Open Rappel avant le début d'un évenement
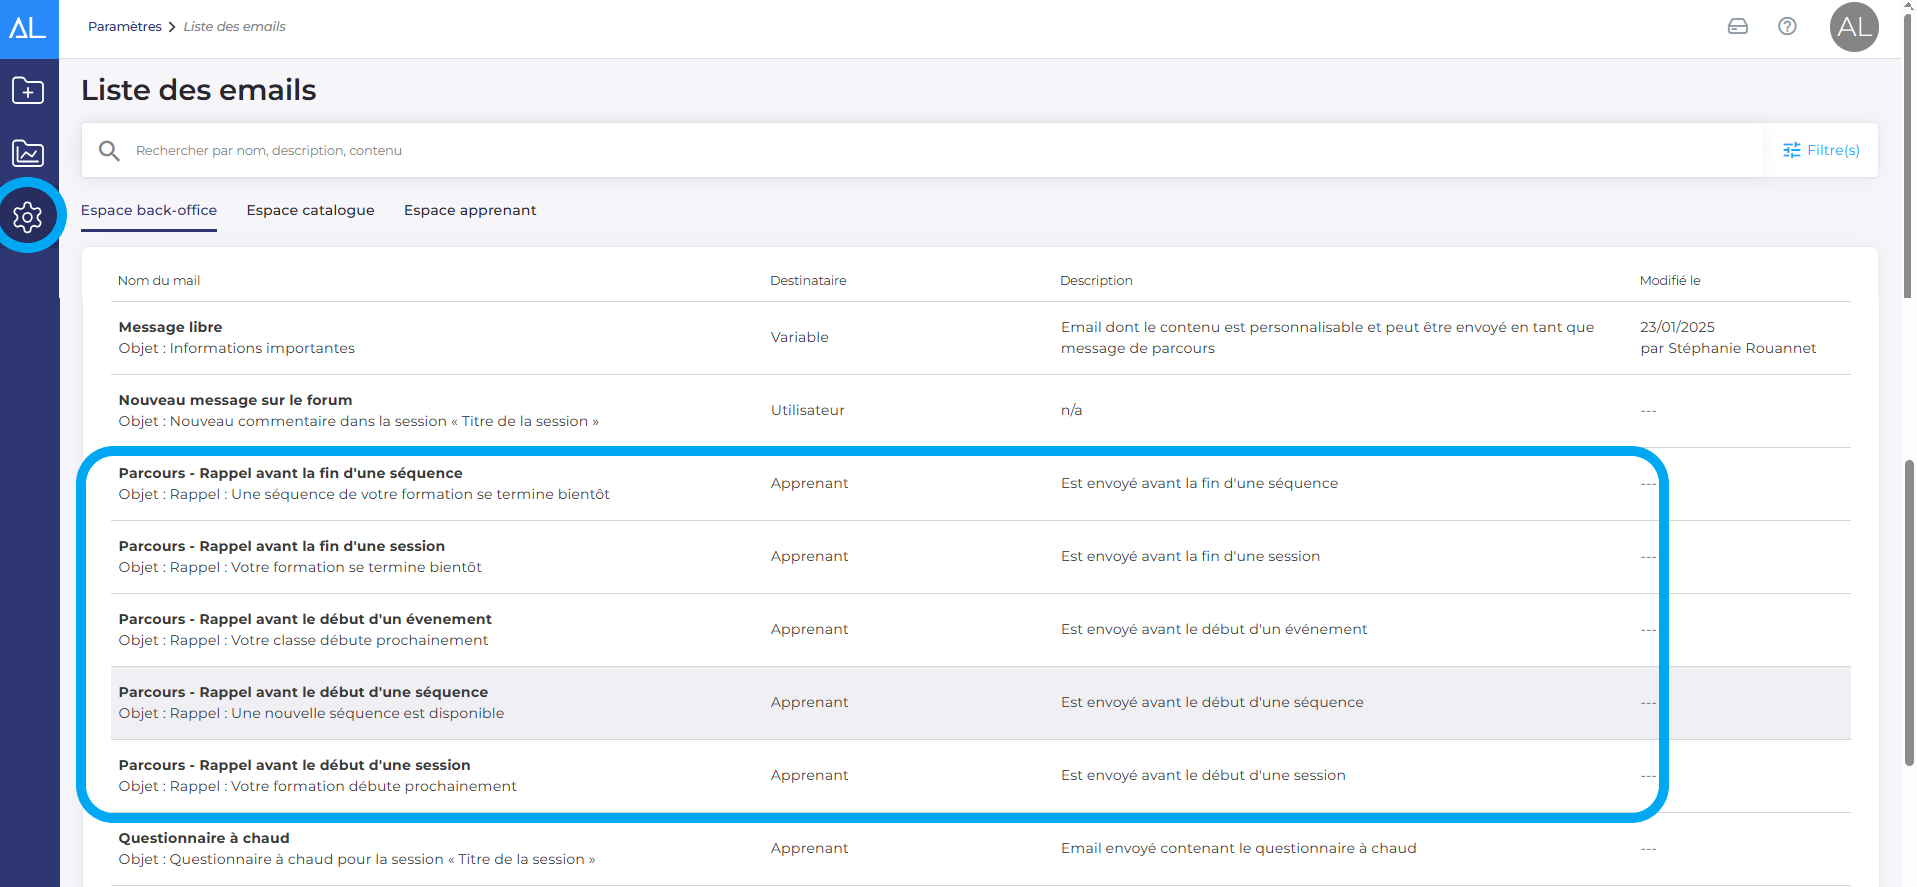This screenshot has height=887, width=1917. click(x=305, y=619)
